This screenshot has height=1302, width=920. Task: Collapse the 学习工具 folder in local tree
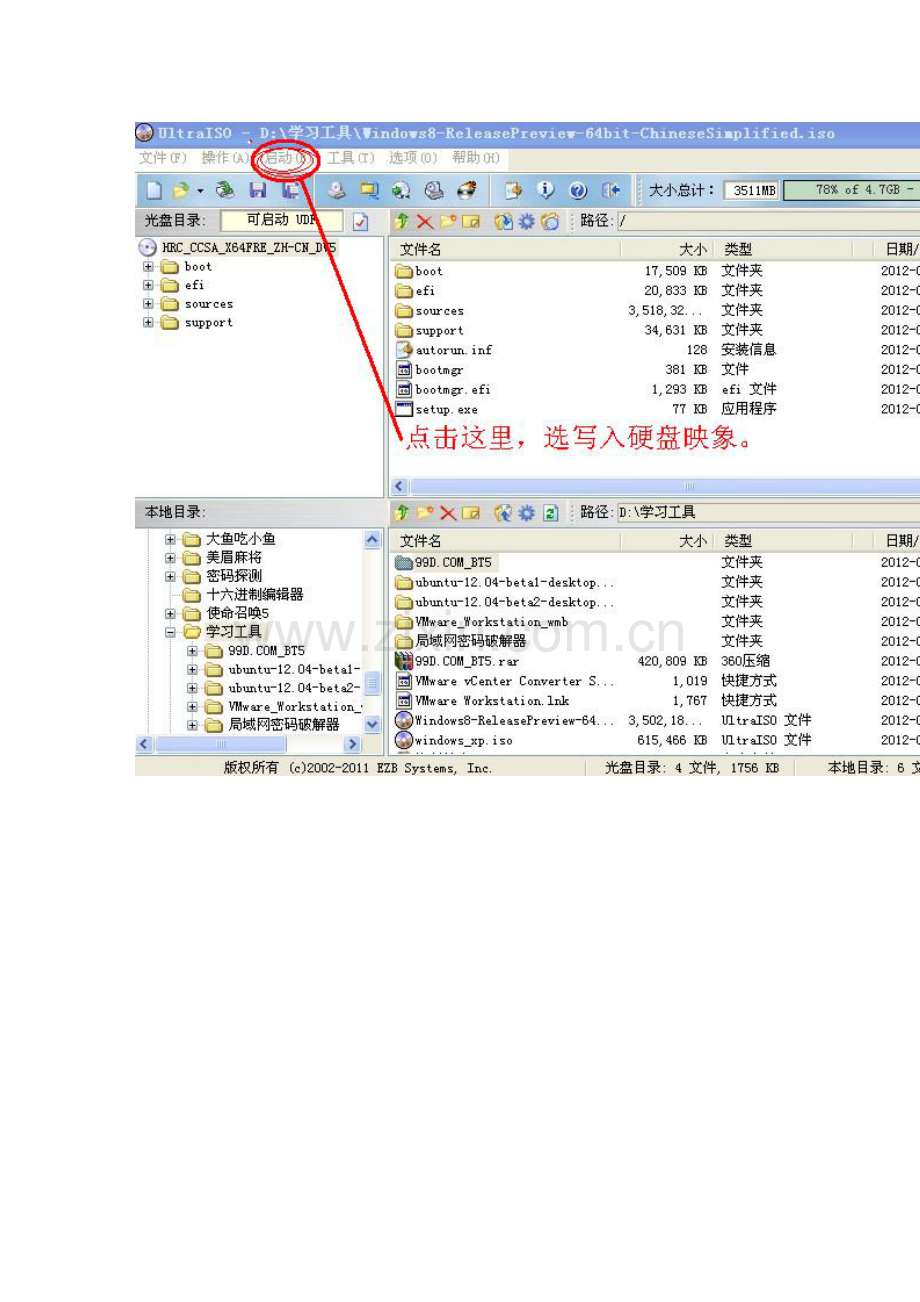170,632
